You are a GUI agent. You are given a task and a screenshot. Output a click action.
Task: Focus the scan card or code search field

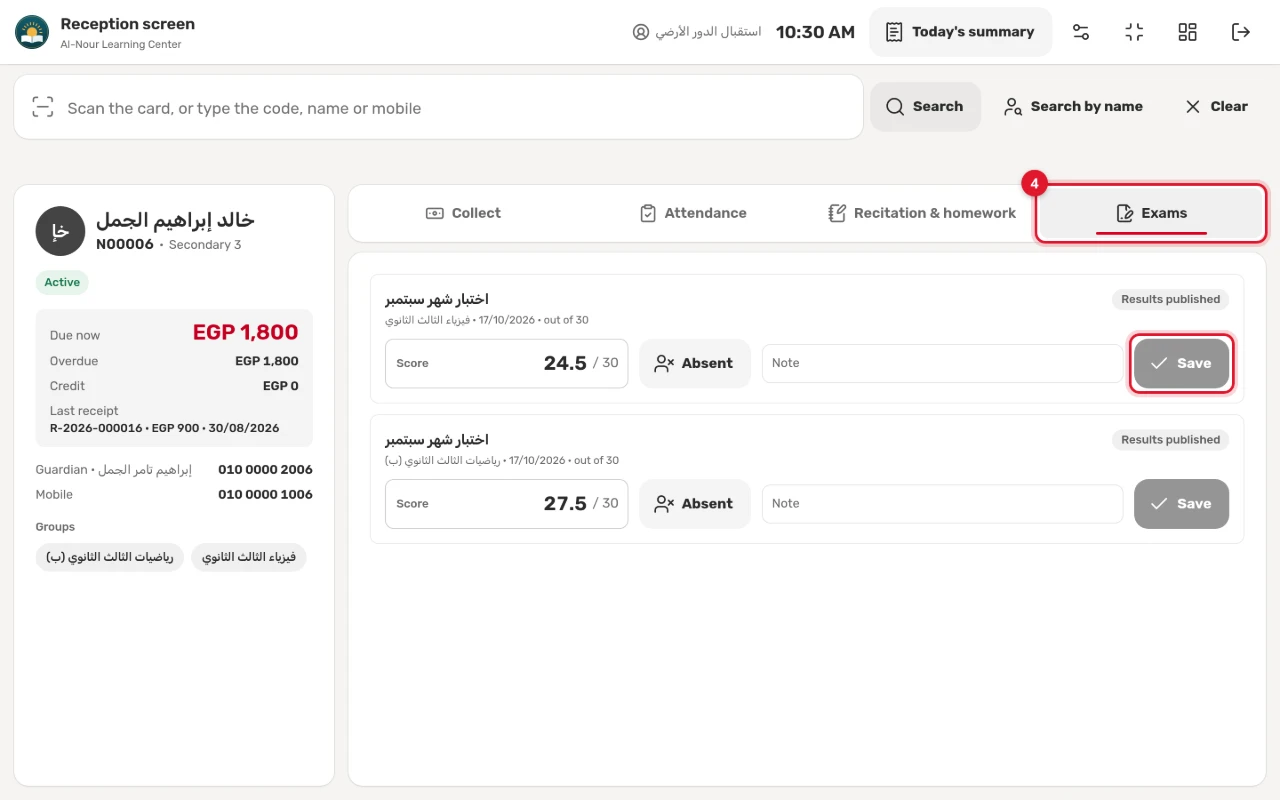click(438, 107)
